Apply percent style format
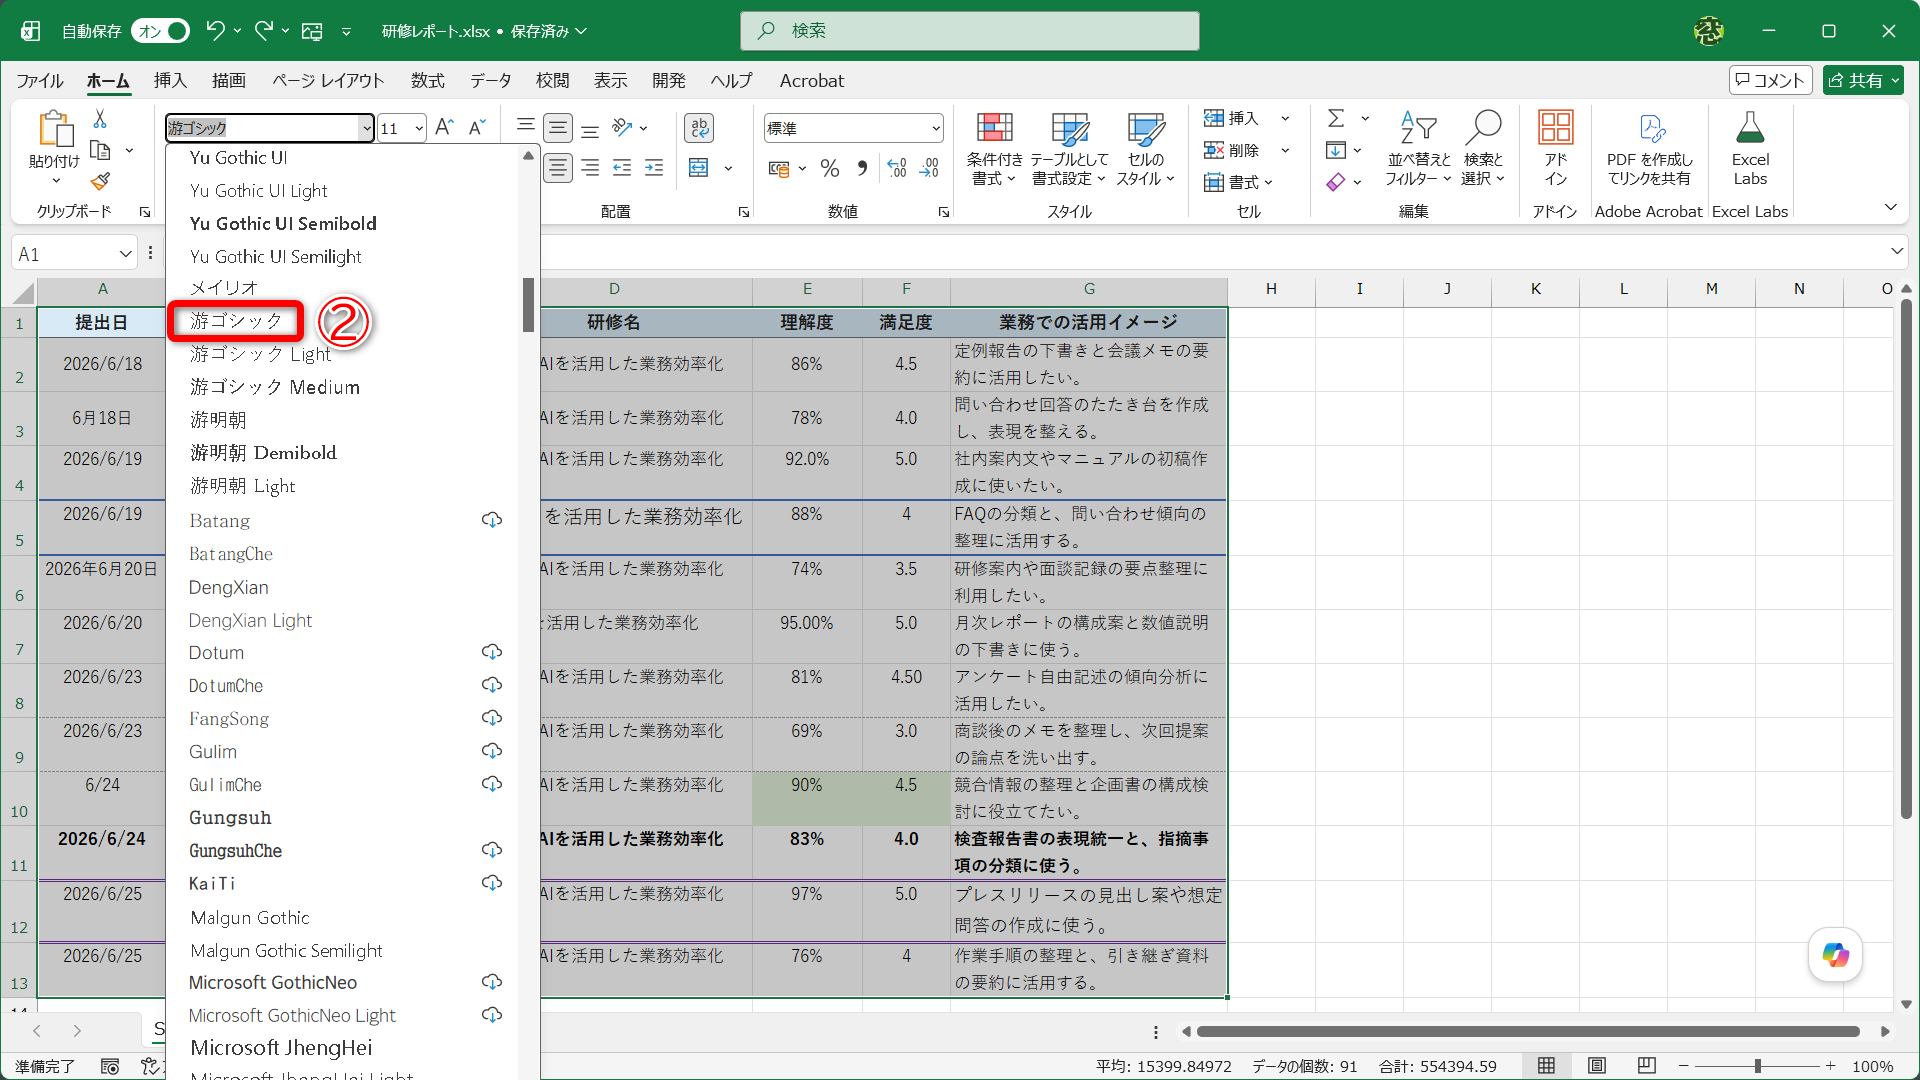The height and width of the screenshot is (1080, 1920). 829,168
